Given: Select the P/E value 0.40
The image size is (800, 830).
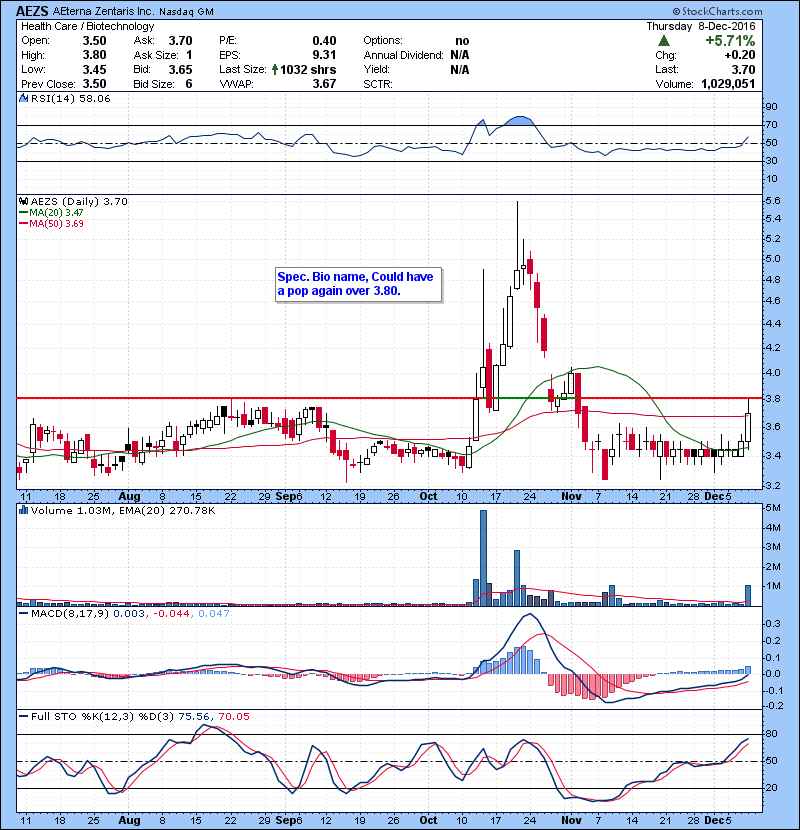Looking at the screenshot, I should point(324,41).
